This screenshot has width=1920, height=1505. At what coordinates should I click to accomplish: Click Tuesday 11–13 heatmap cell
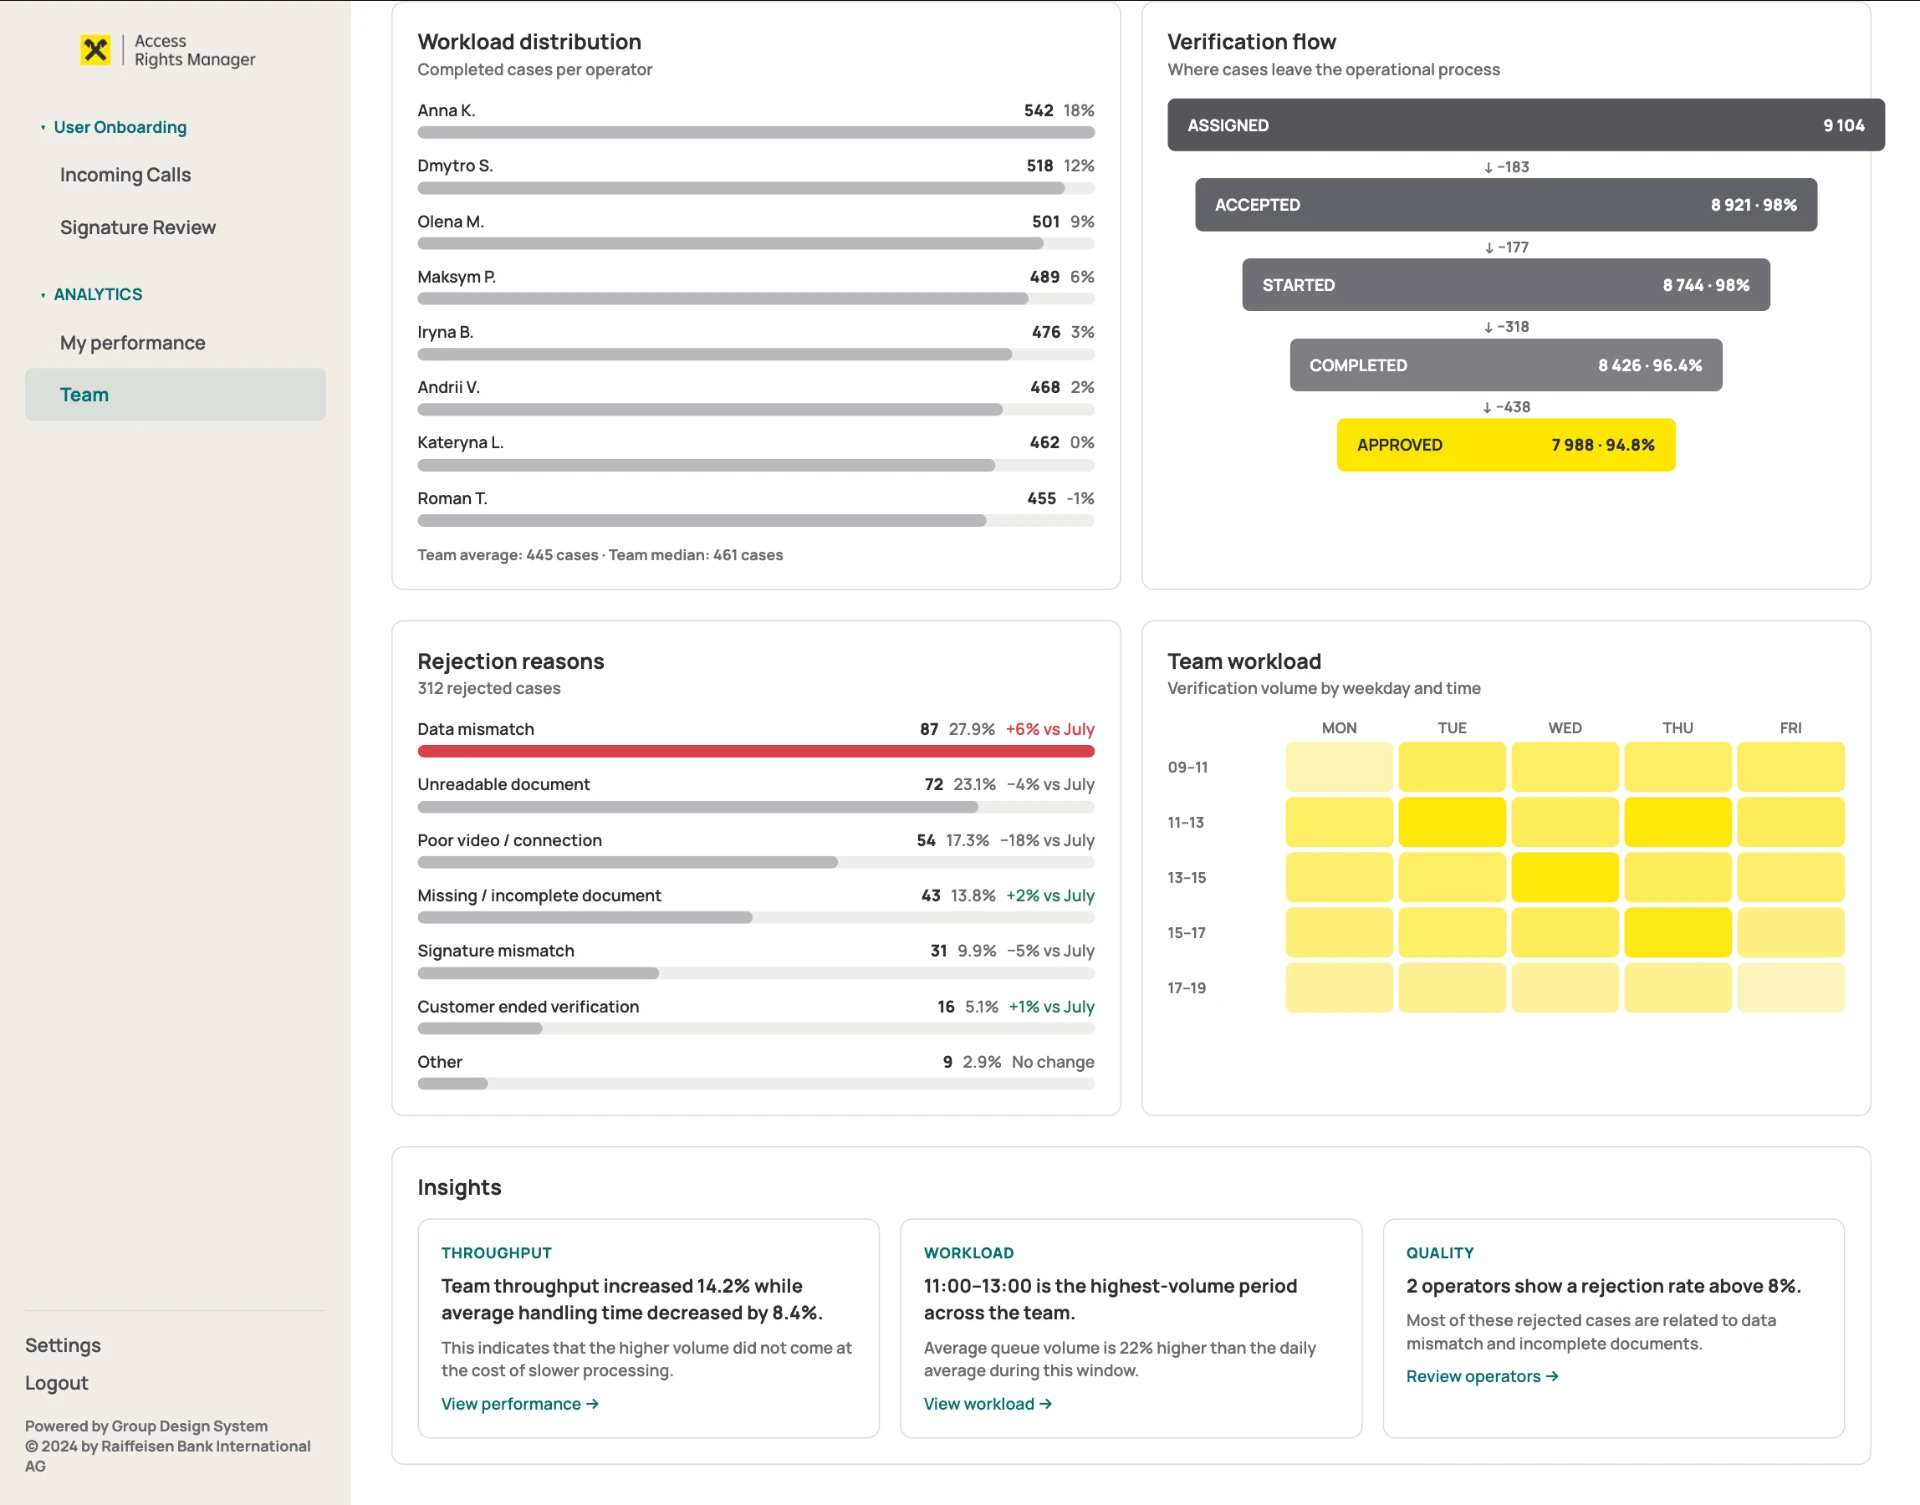(x=1452, y=823)
